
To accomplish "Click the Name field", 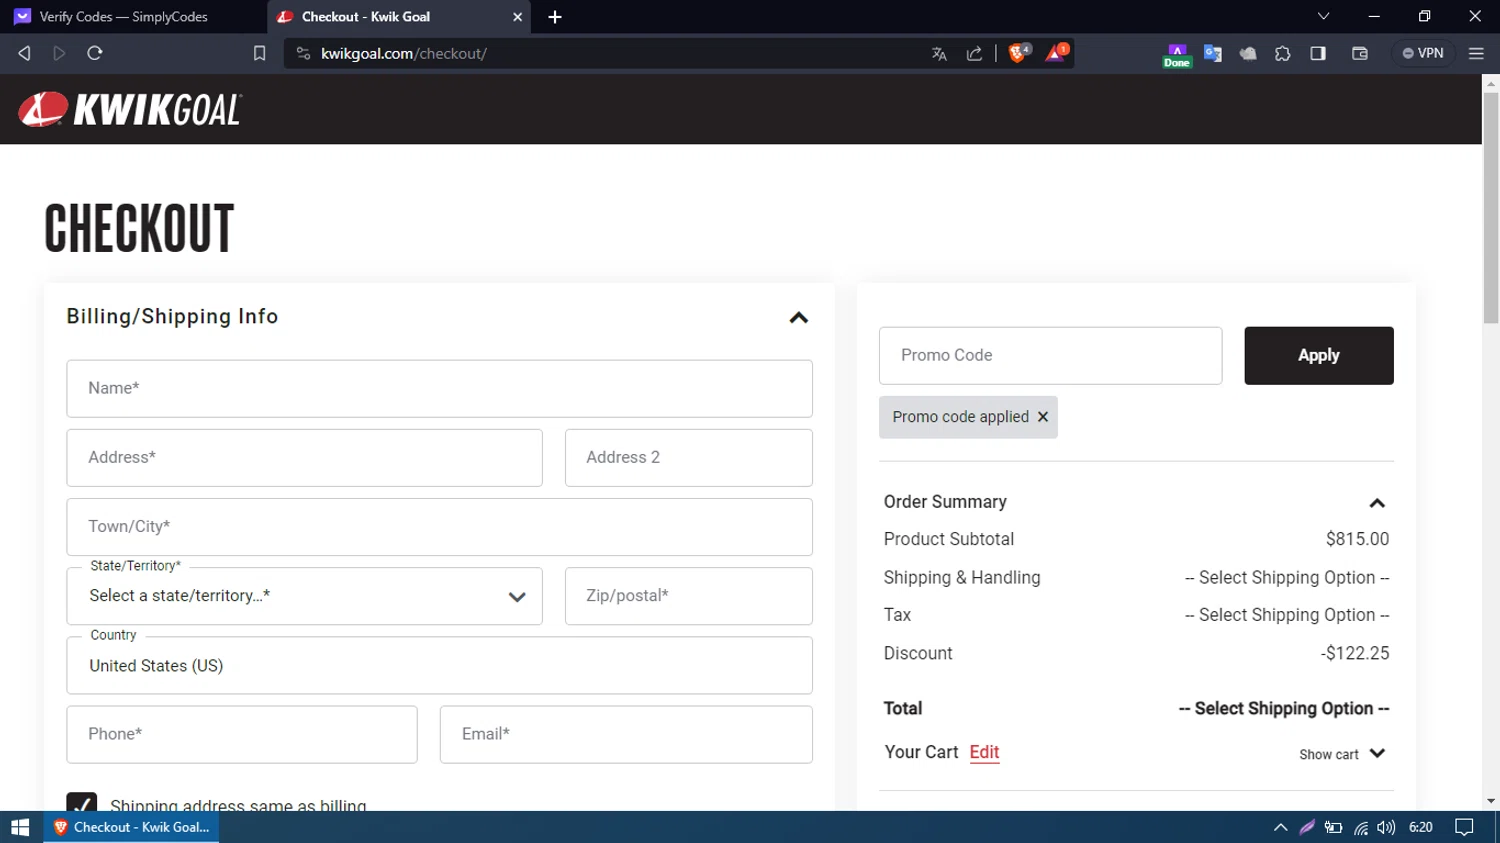I will pyautogui.click(x=439, y=388).
